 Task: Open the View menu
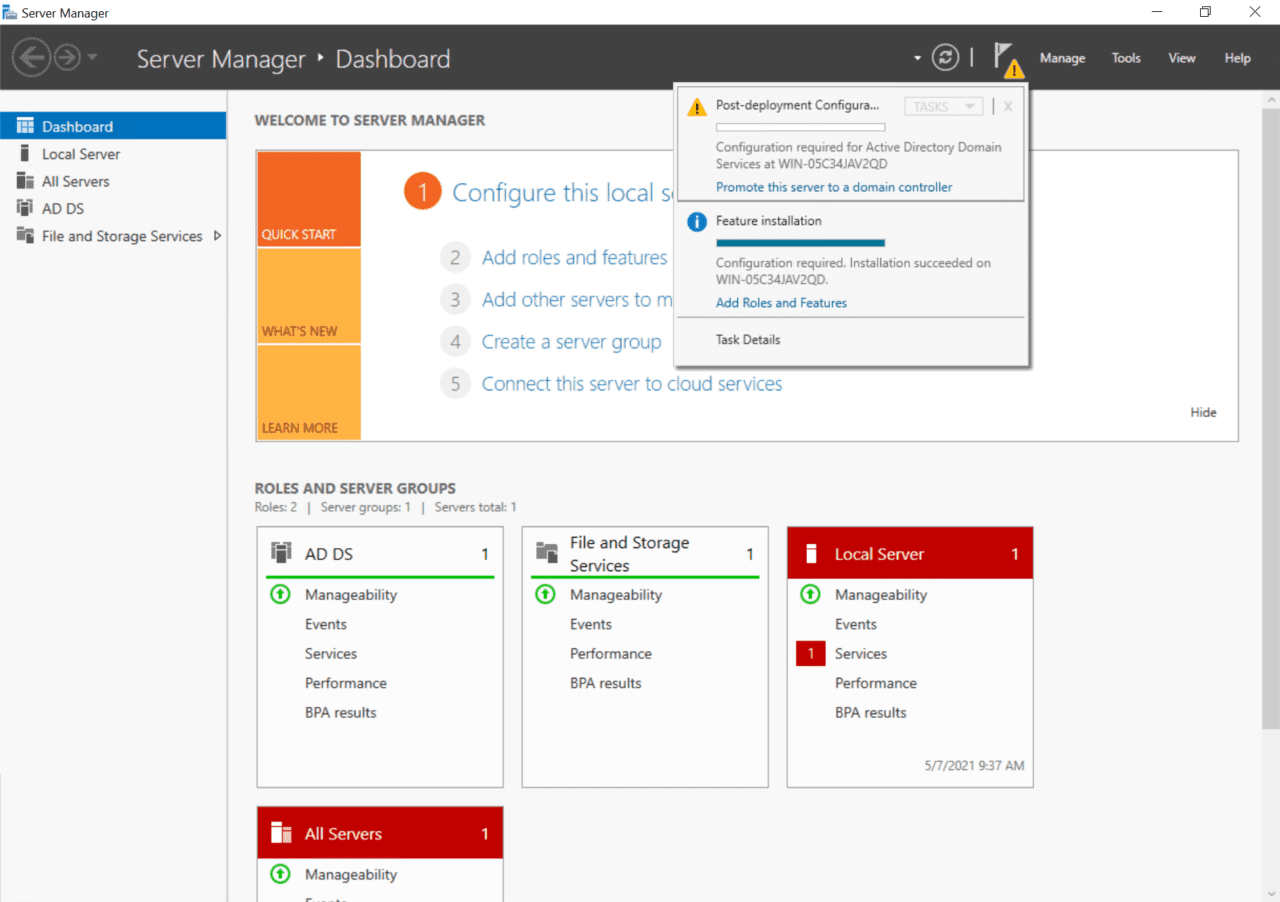click(x=1182, y=58)
